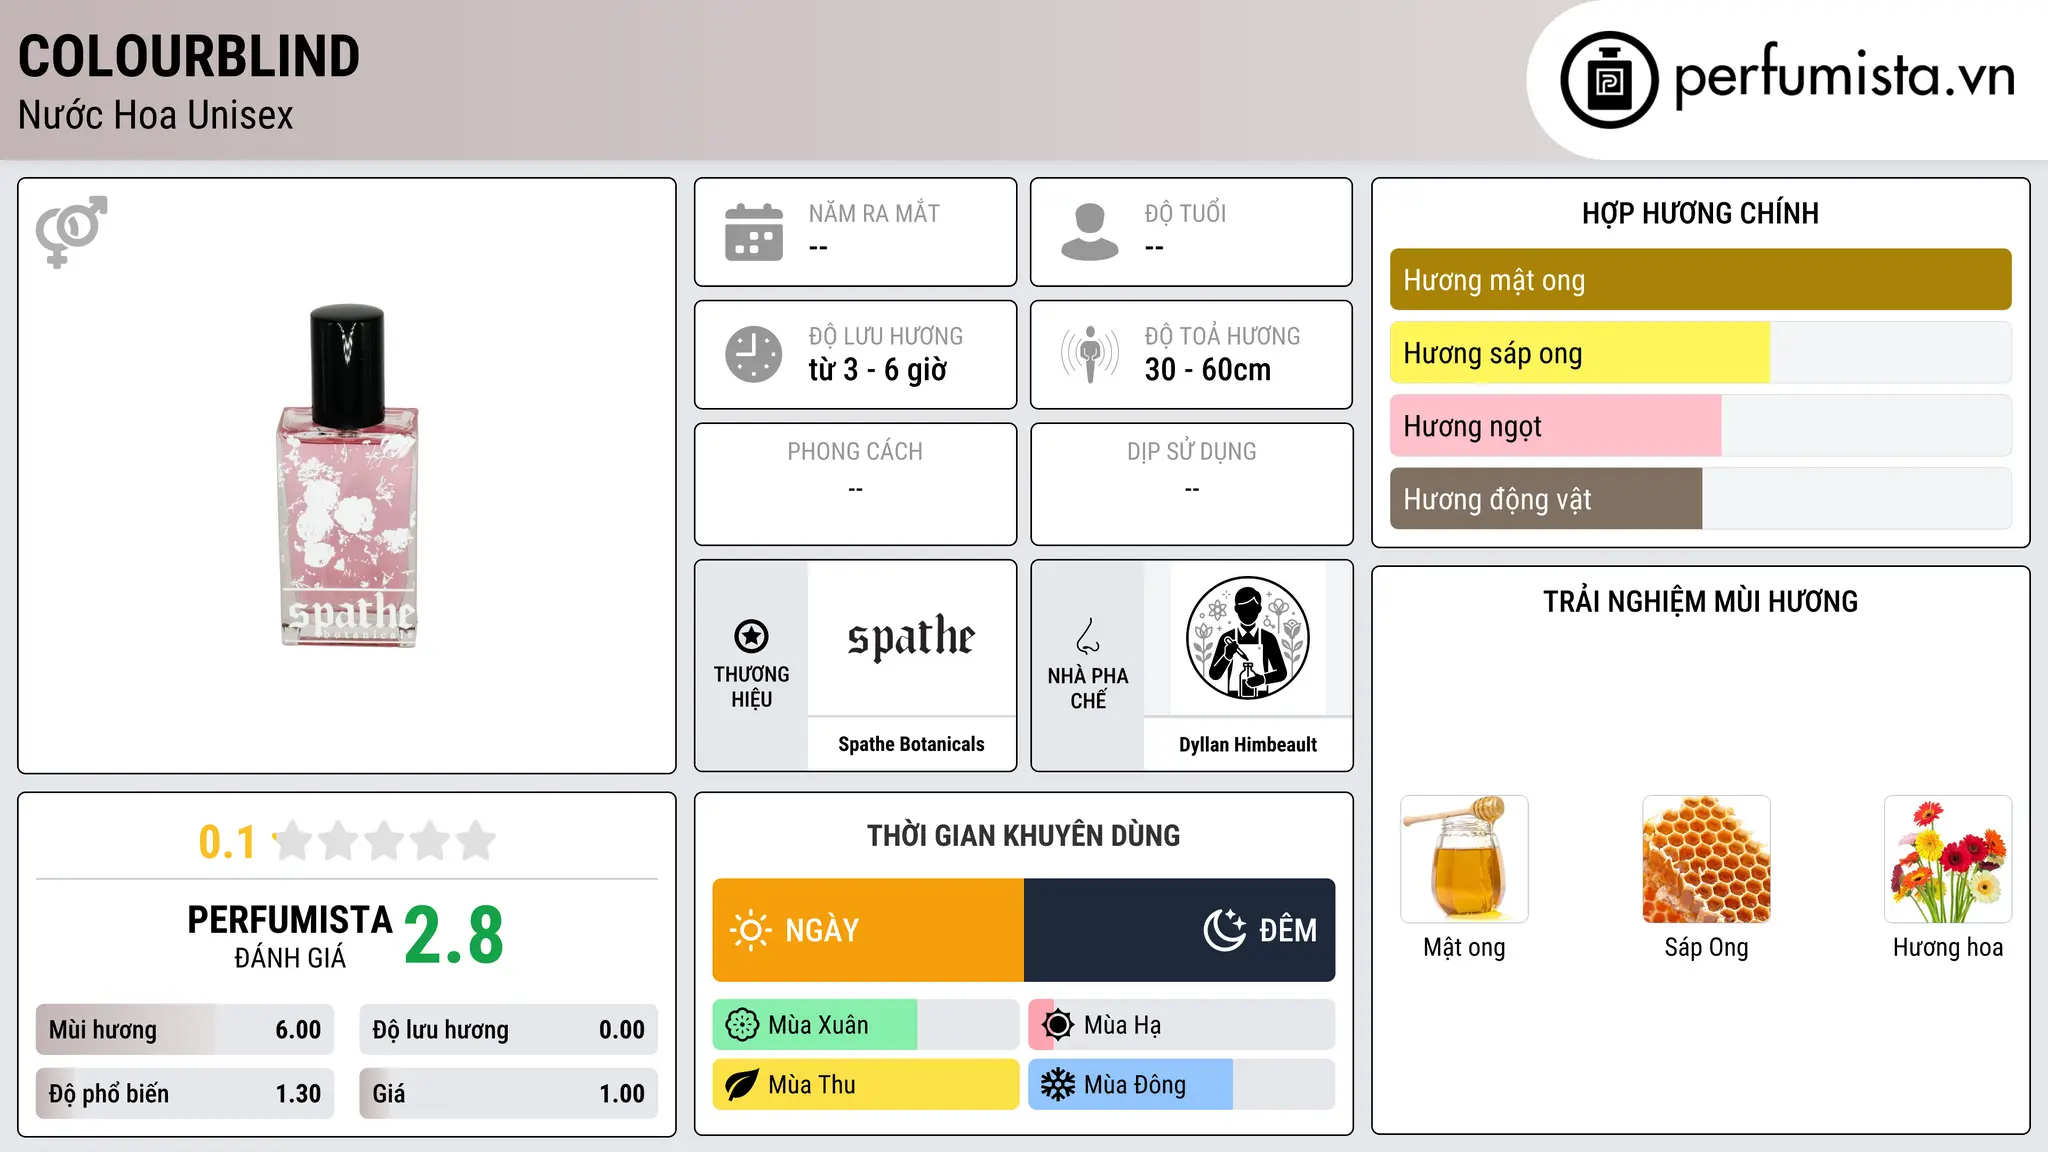Click the Mùa Xuân season label

tap(818, 1026)
